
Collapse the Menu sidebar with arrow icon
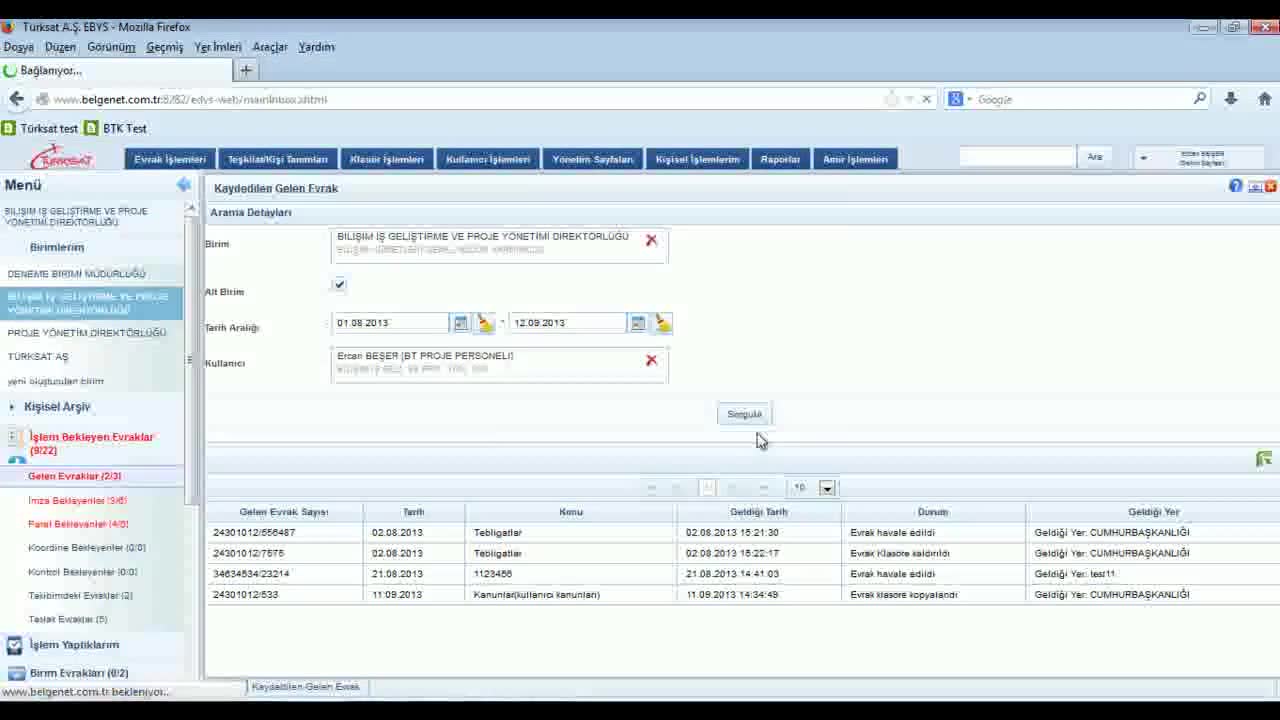[184, 185]
